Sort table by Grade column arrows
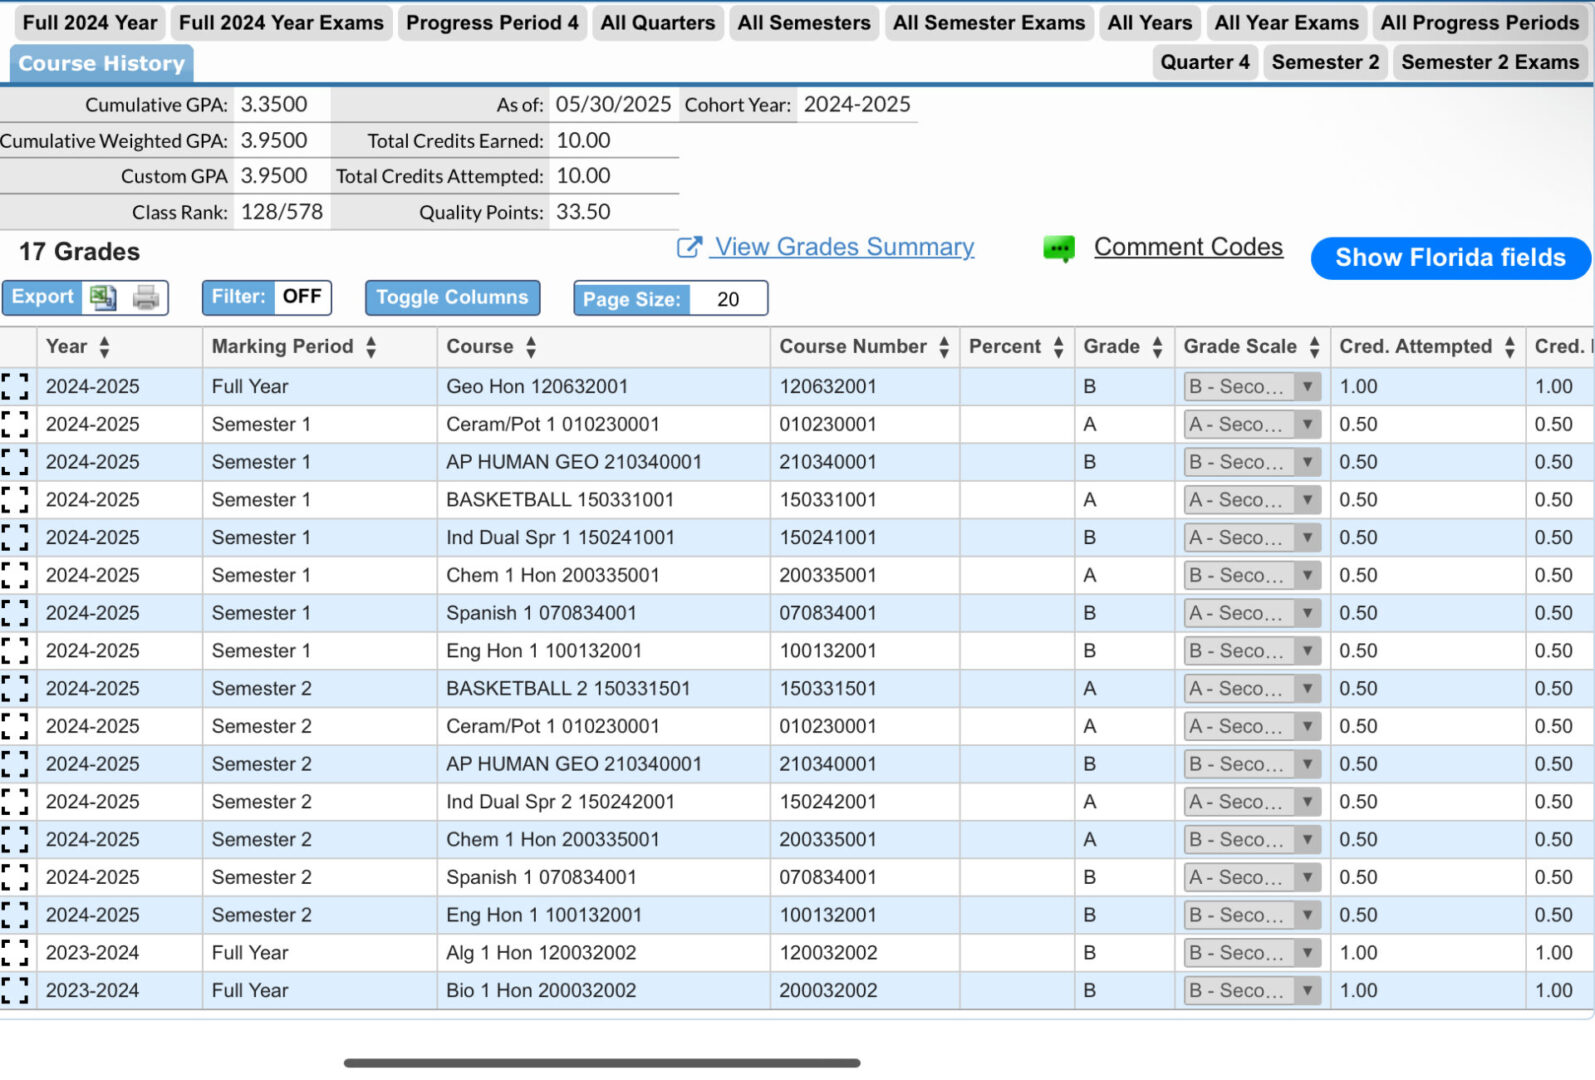The image size is (1595, 1080). [x=1157, y=347]
